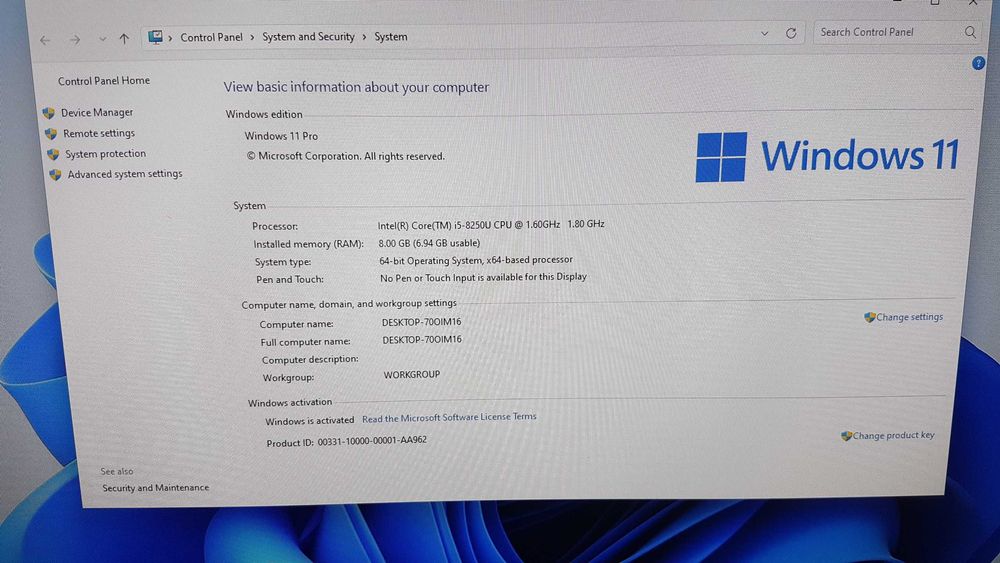This screenshot has width=1000, height=563.
Task: Open Remote settings link
Action: (x=99, y=133)
